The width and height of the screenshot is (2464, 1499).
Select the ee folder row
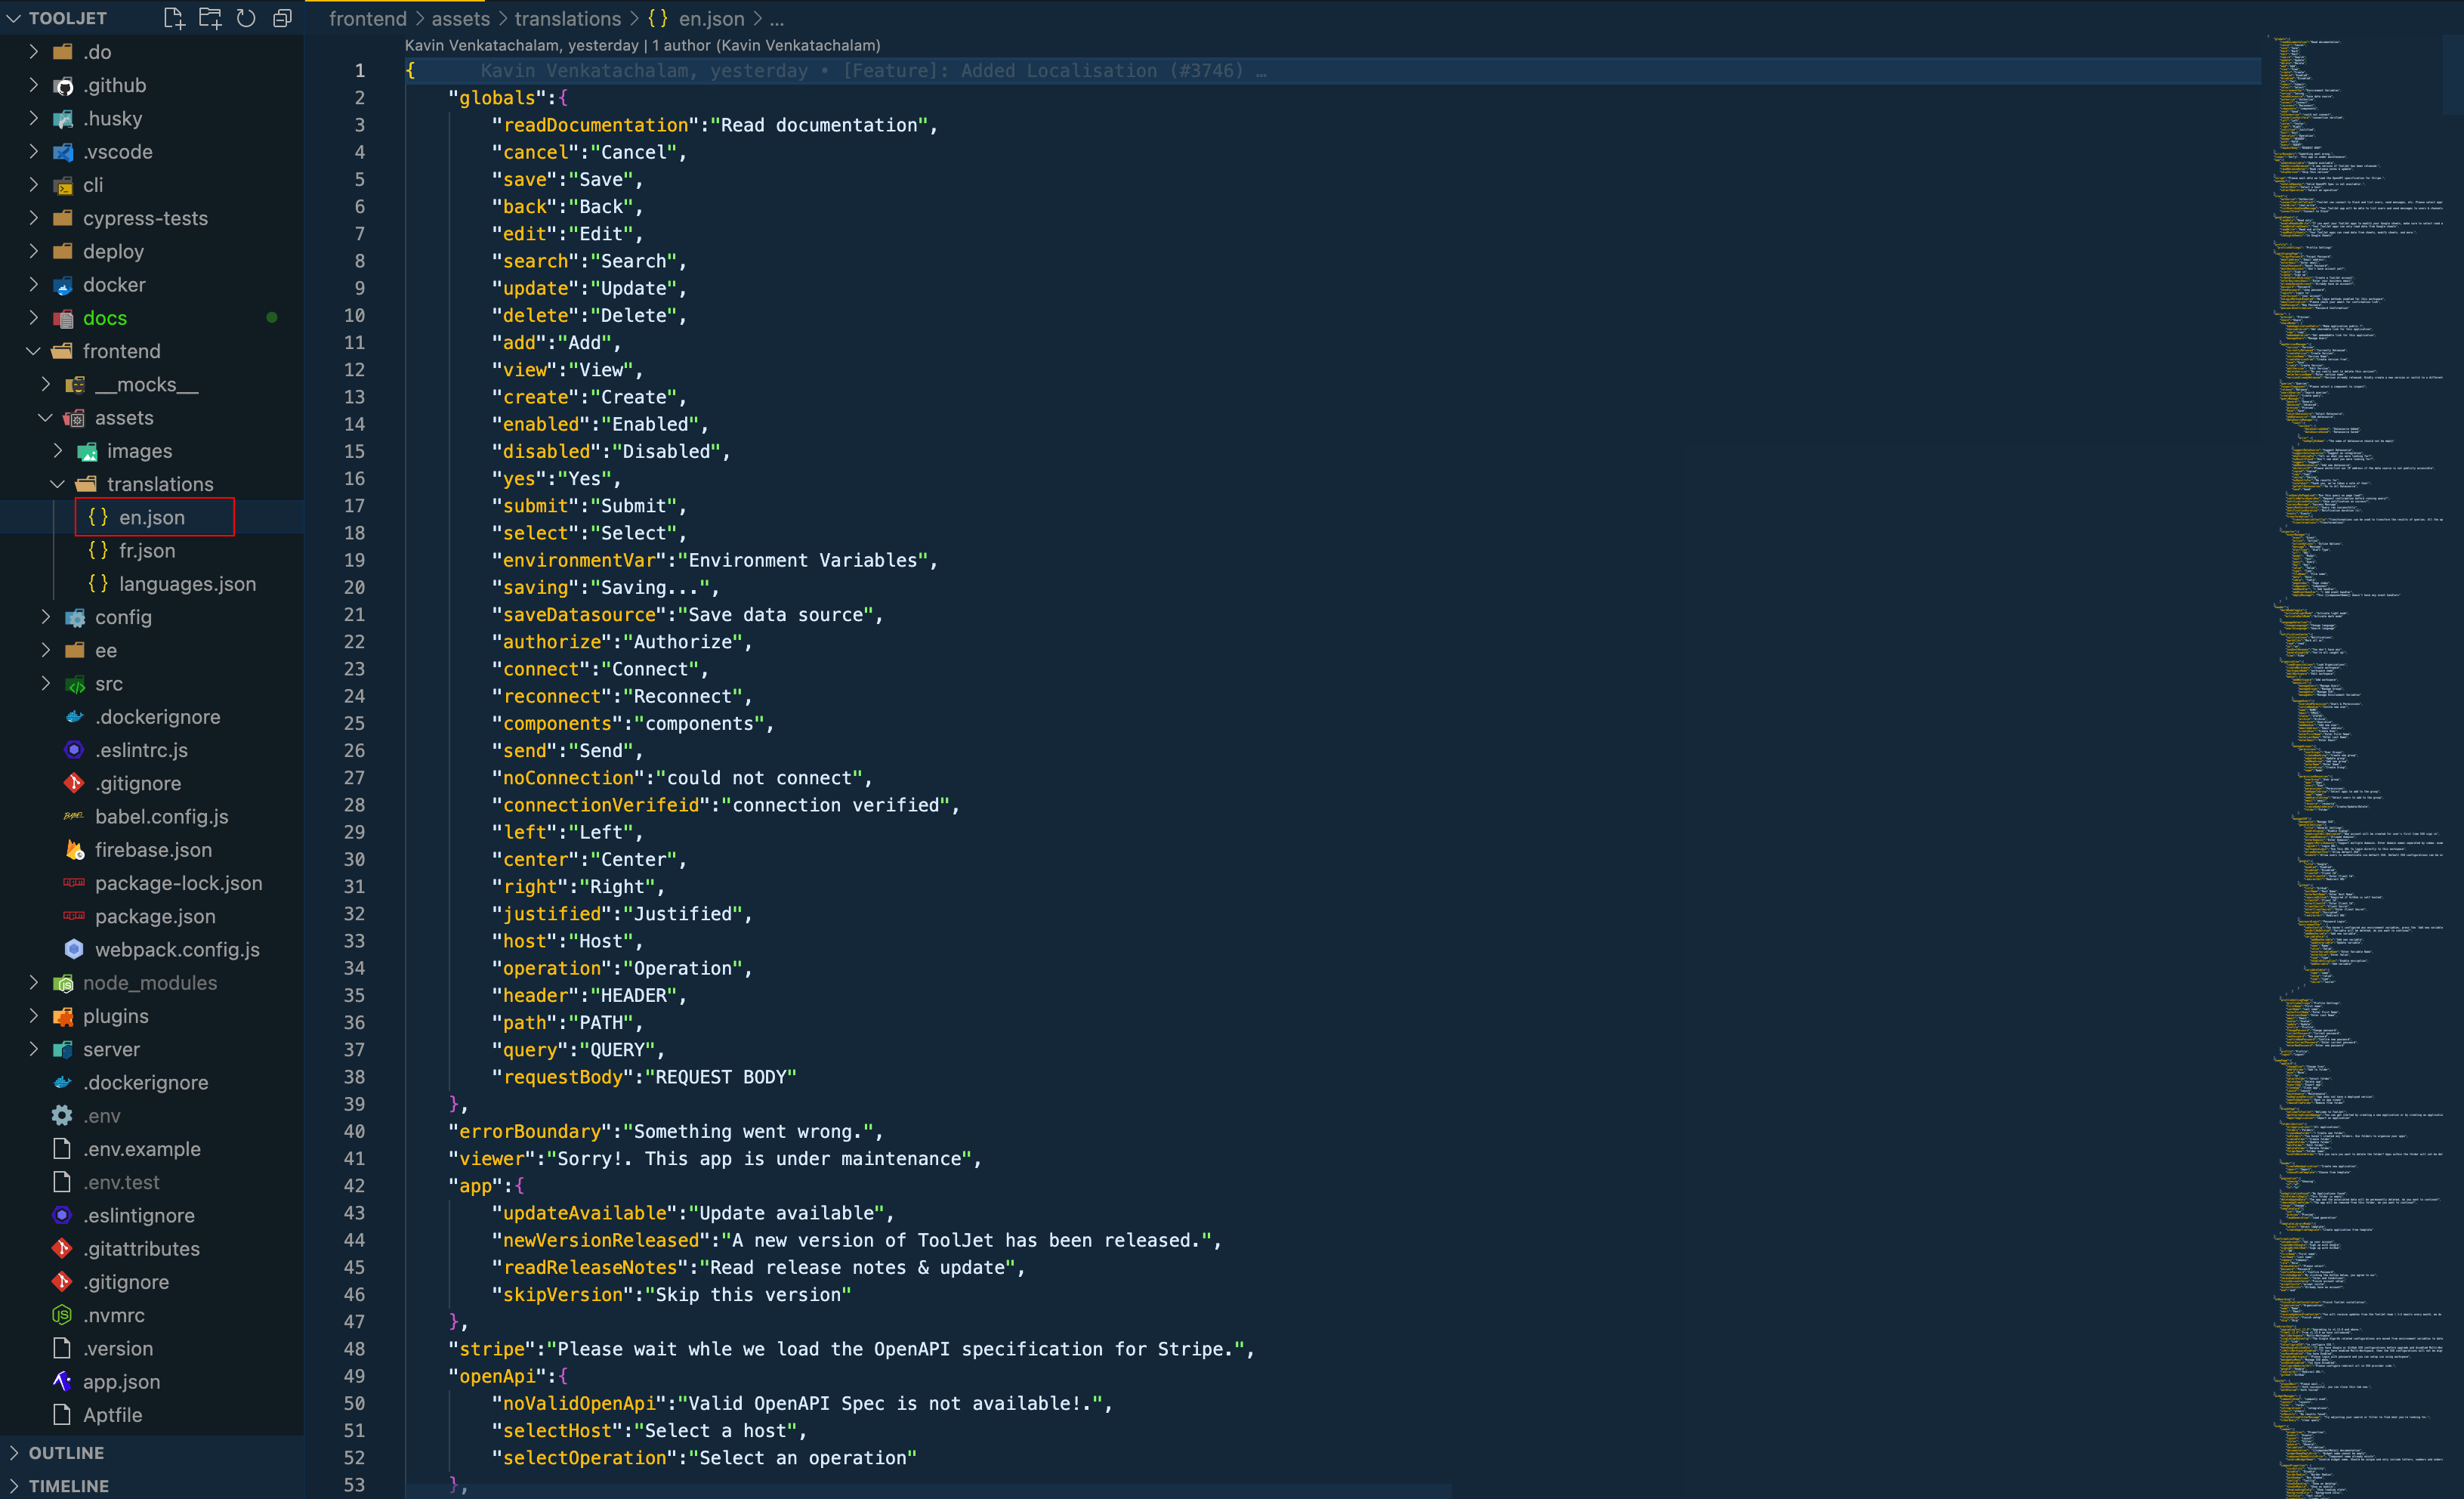[152, 651]
